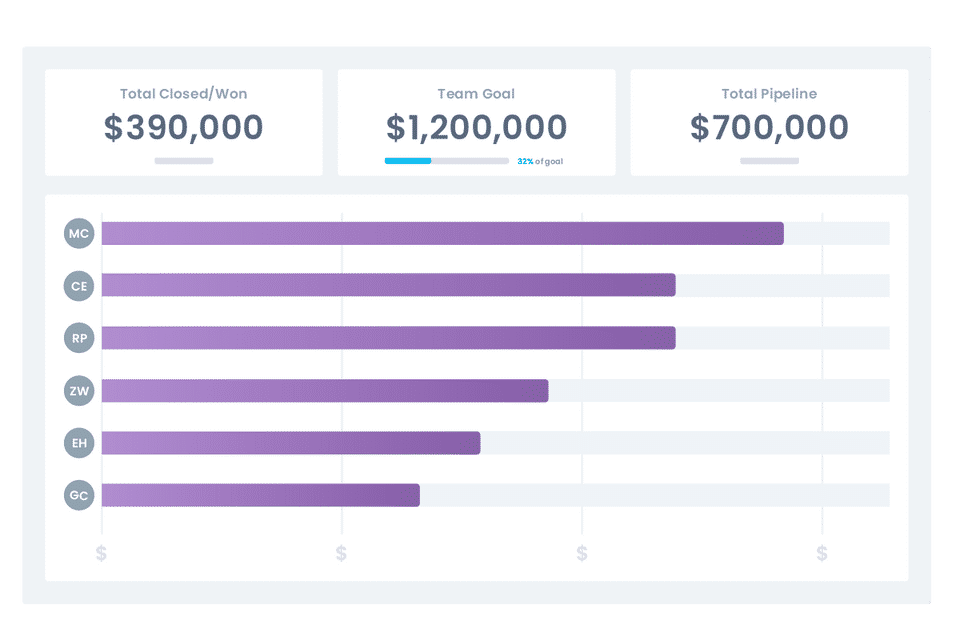
Task: Click the EH purple sales bar
Action: 291,443
